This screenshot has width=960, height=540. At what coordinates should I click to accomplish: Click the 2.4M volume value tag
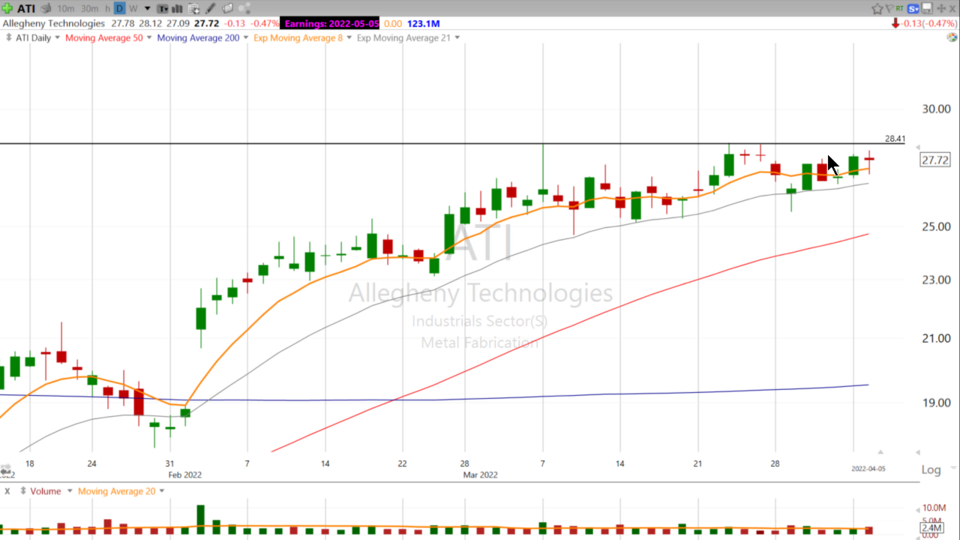931,528
